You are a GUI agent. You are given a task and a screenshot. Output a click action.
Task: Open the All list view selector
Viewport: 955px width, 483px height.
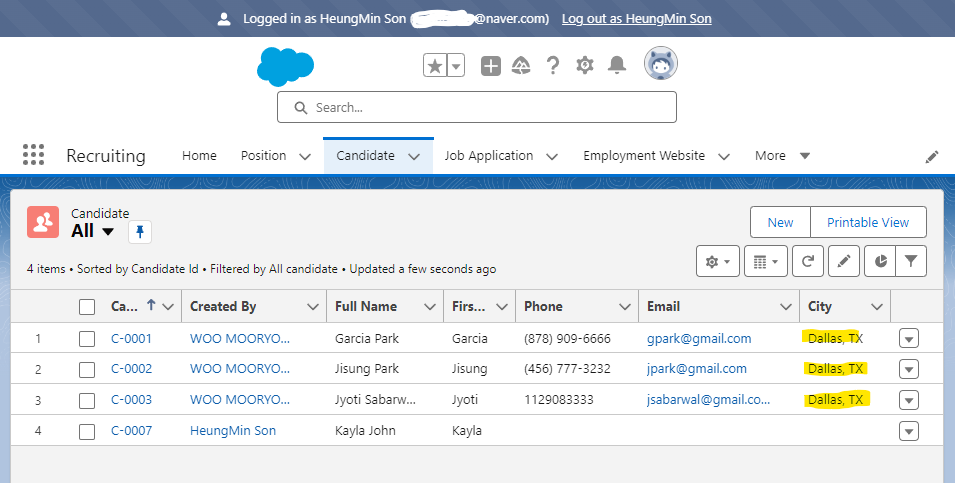pos(93,231)
